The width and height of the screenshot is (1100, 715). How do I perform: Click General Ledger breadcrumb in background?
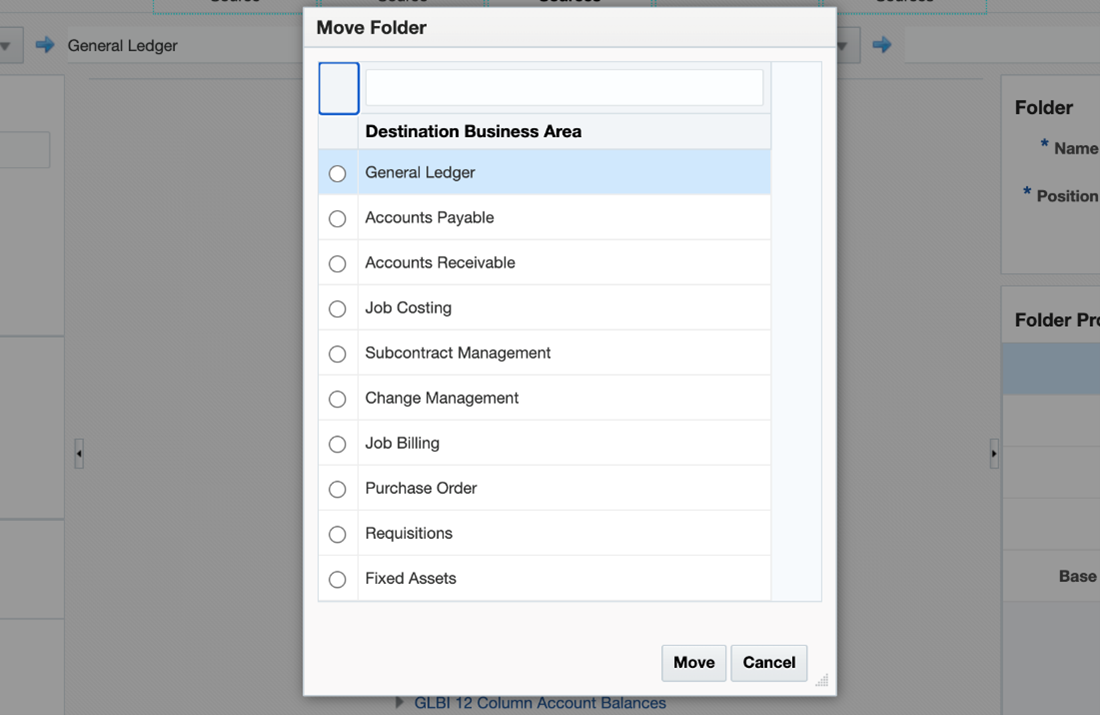click(x=122, y=46)
